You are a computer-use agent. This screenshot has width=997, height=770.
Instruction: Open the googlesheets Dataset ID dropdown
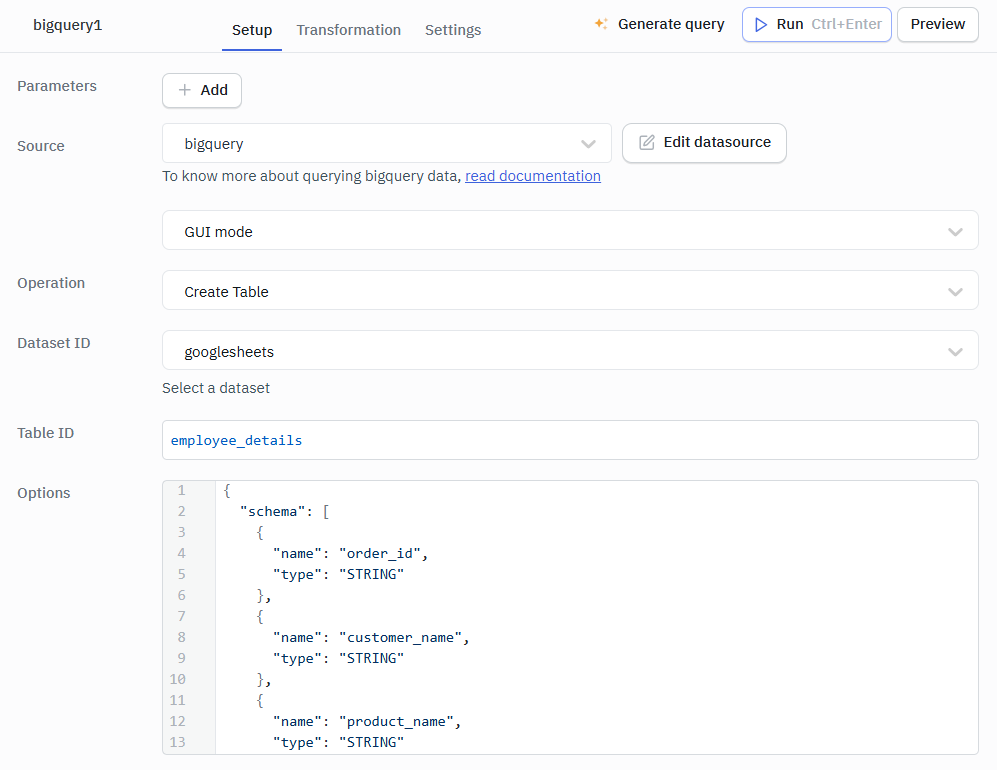[570, 350]
